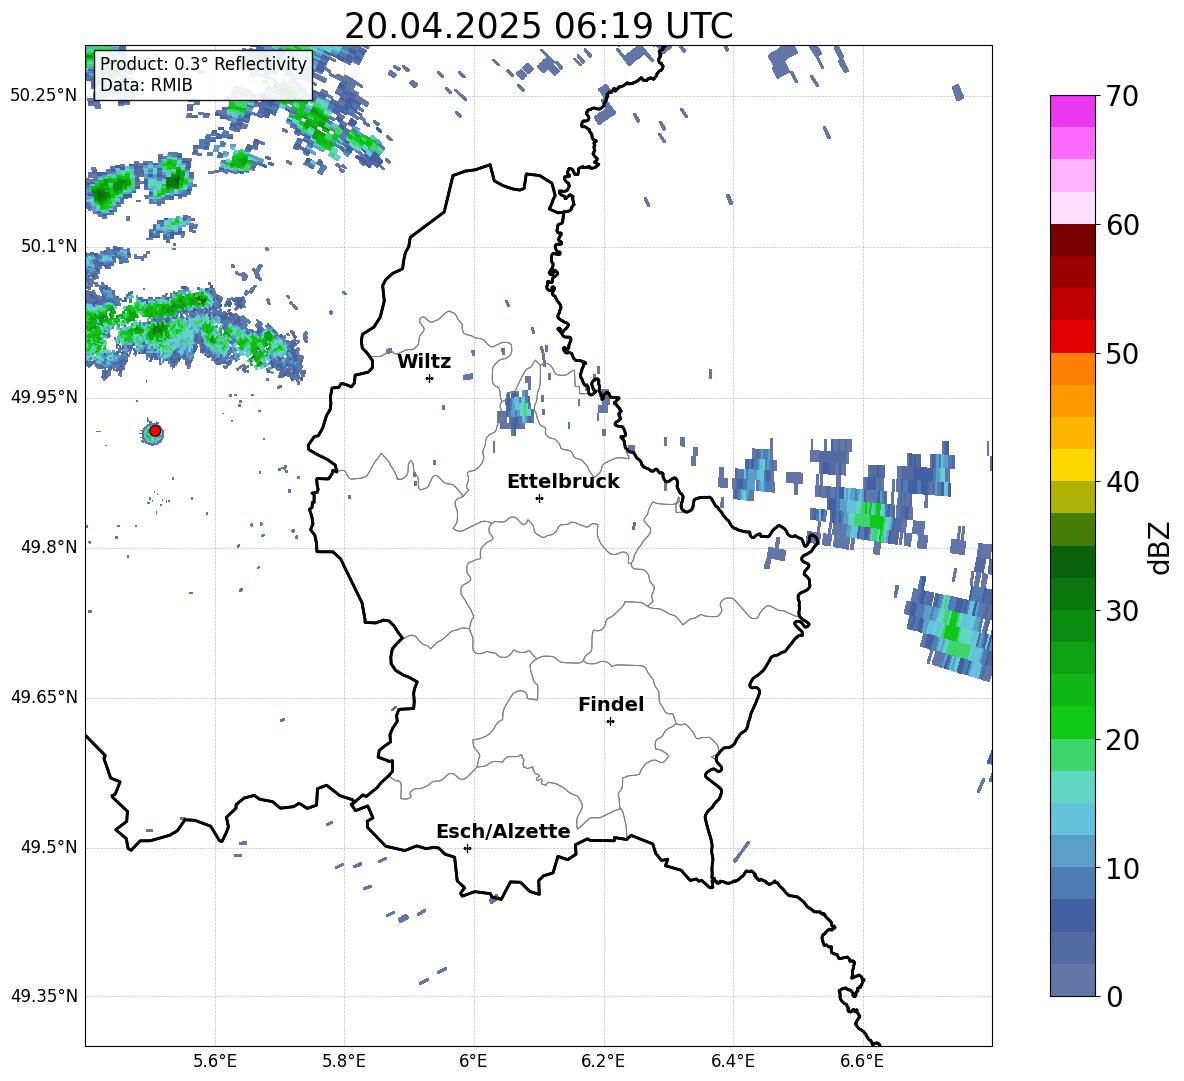Click the 30 dBZ colorbar tick label
1184x1081 pixels.
(1122, 610)
